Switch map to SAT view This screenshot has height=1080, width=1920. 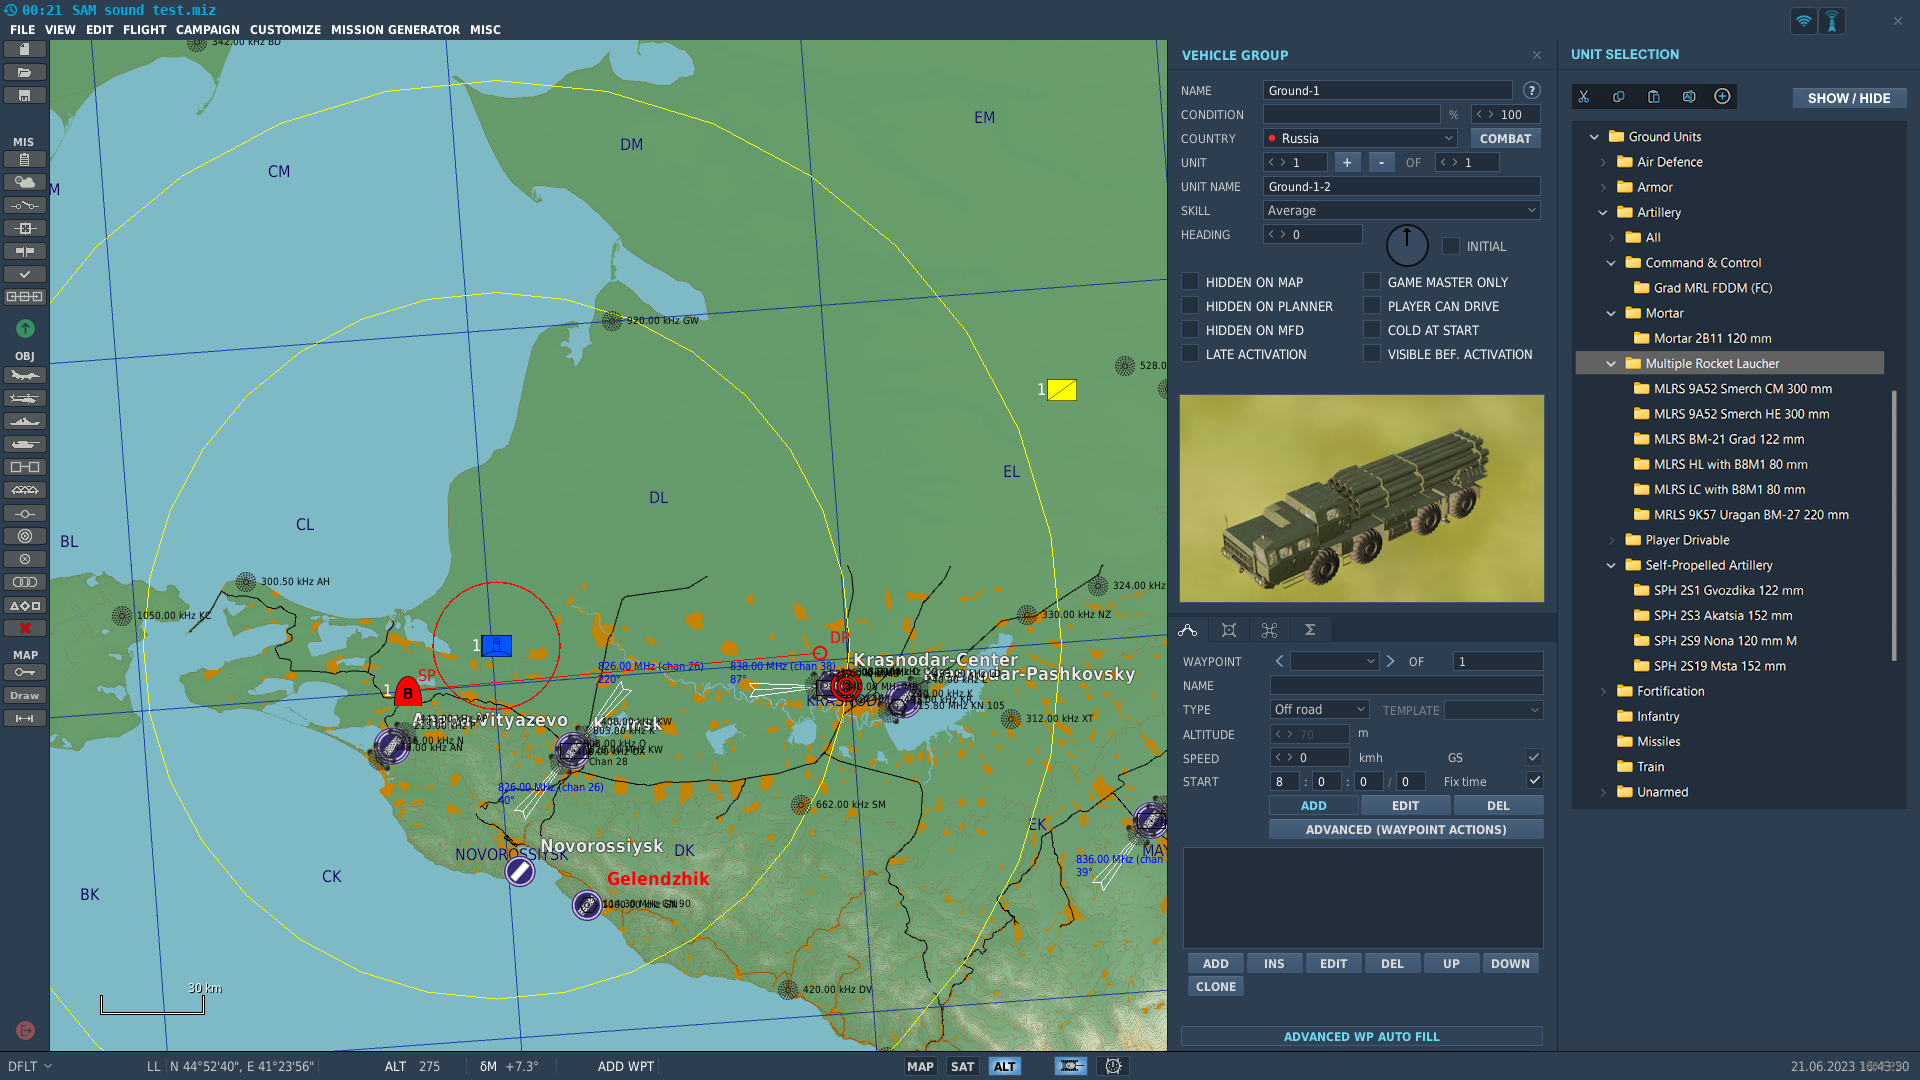[962, 1066]
